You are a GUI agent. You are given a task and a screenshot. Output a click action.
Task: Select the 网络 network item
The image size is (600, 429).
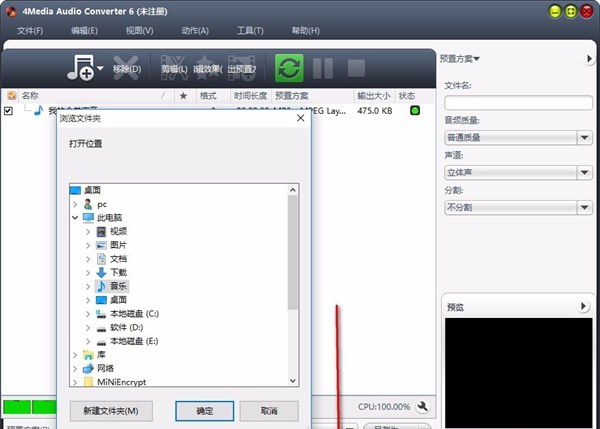point(105,368)
